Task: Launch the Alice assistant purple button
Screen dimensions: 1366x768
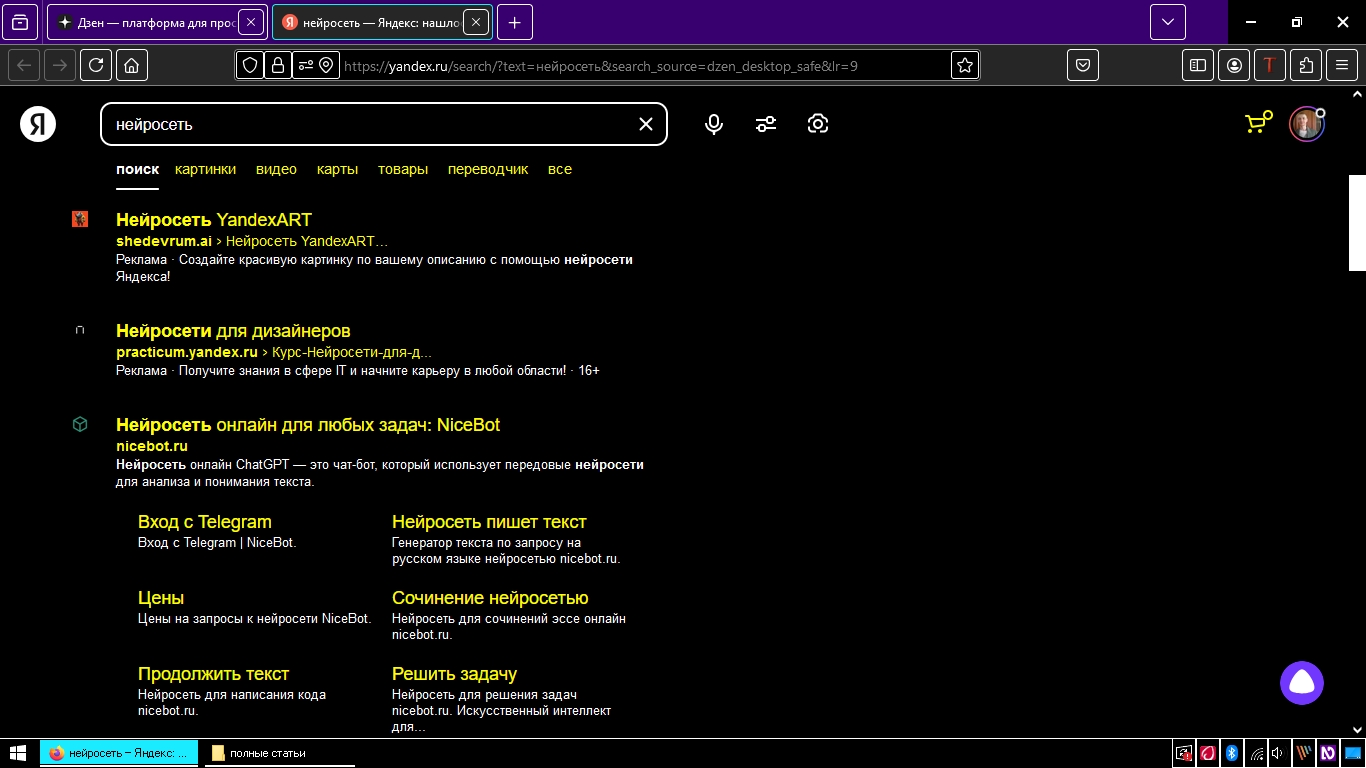Action: (x=1302, y=683)
